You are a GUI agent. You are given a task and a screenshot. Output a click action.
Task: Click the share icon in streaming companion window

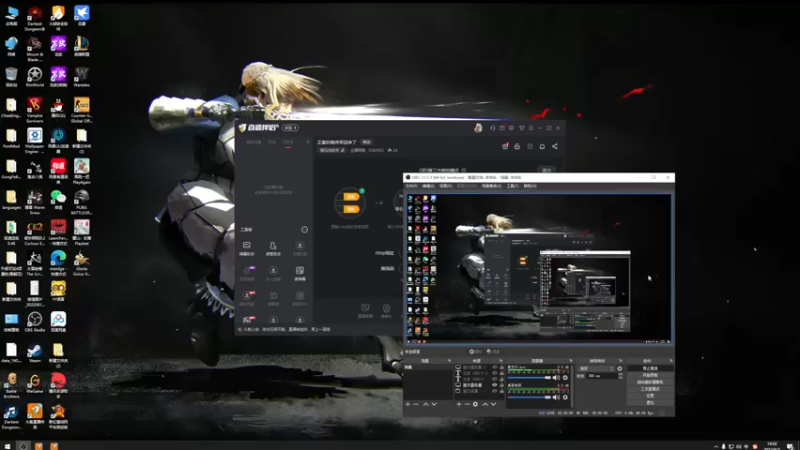pos(555,146)
